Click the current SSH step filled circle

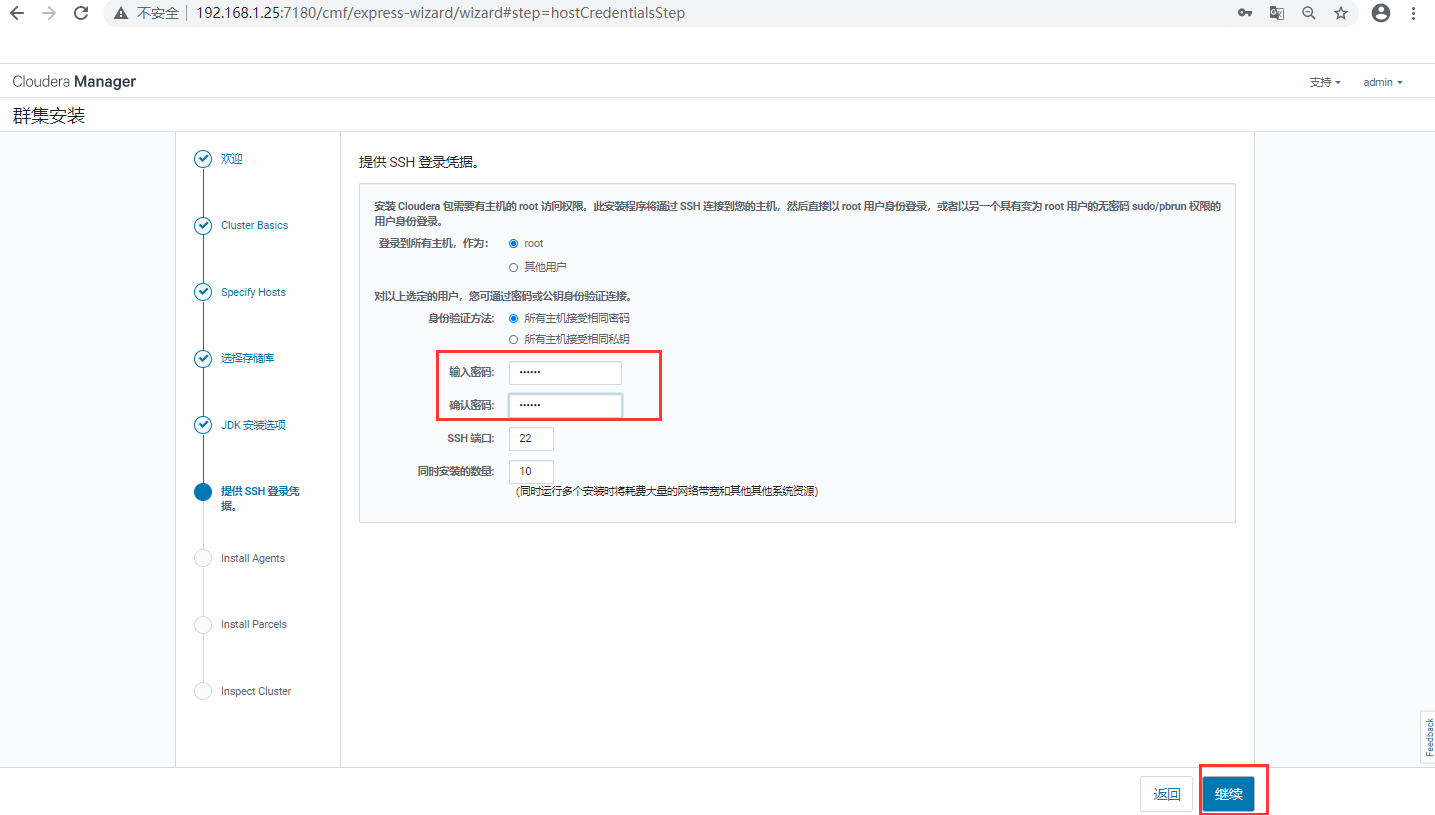(203, 491)
